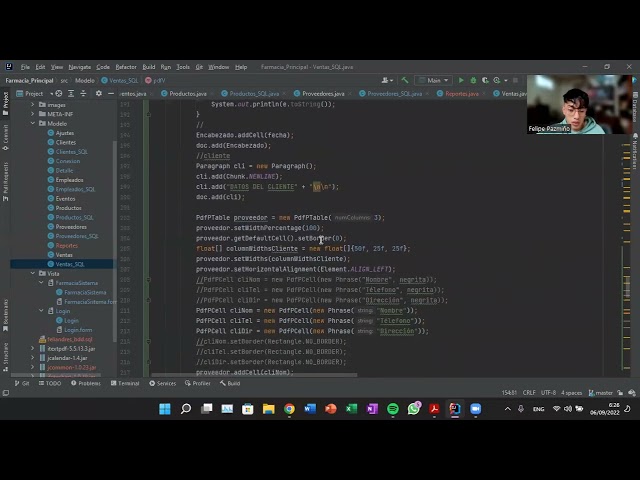Click the Stop square icon in run toolbar
Screen dimensions: 640x480
tap(515, 80)
